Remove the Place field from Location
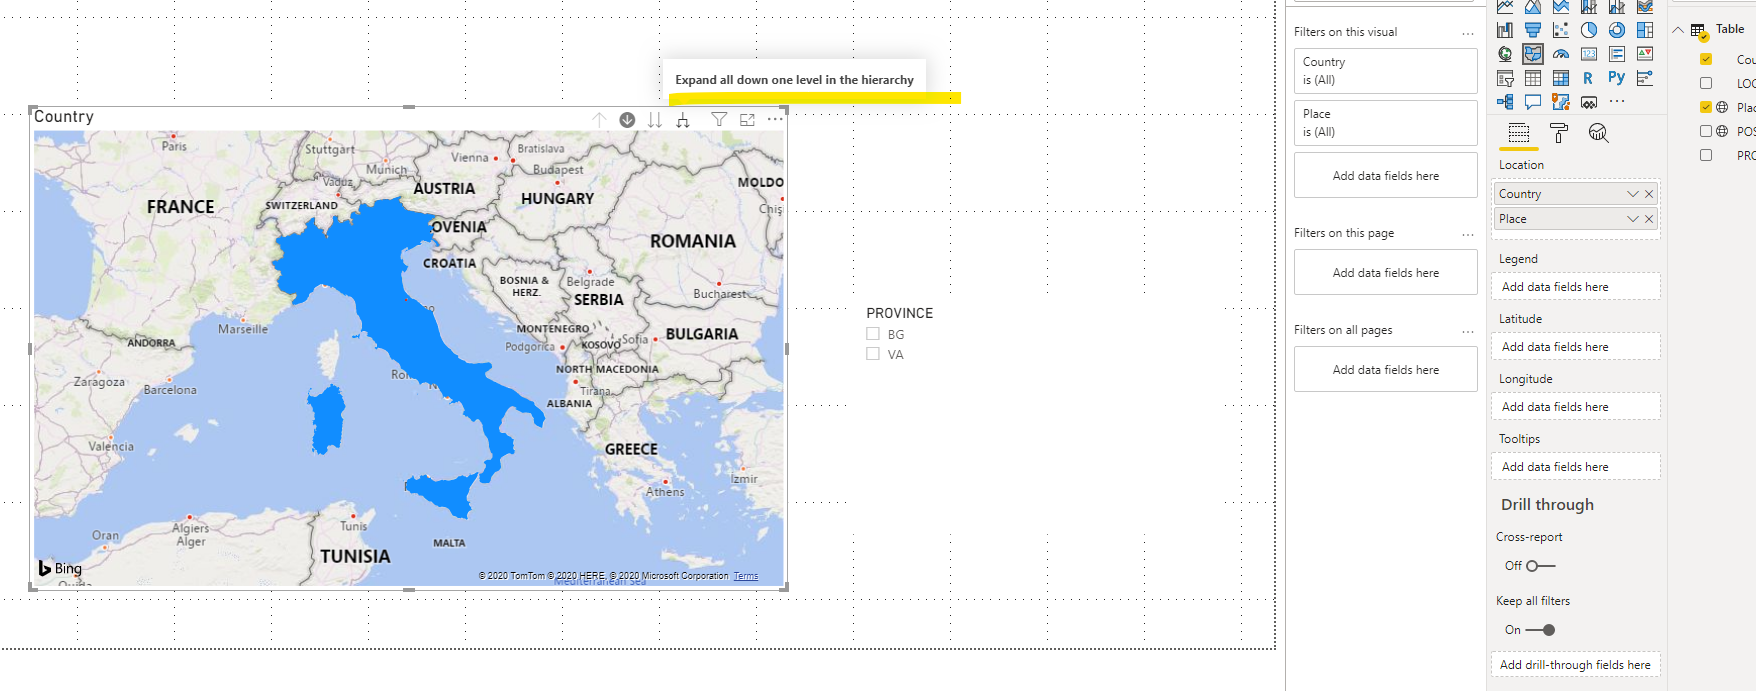The height and width of the screenshot is (691, 1756). tap(1649, 219)
